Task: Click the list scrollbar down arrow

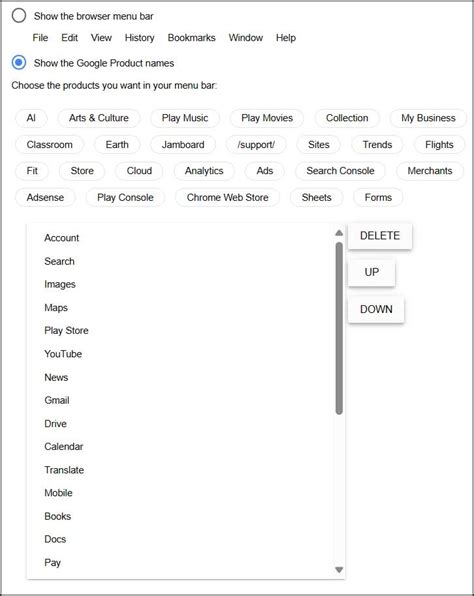Action: click(339, 569)
